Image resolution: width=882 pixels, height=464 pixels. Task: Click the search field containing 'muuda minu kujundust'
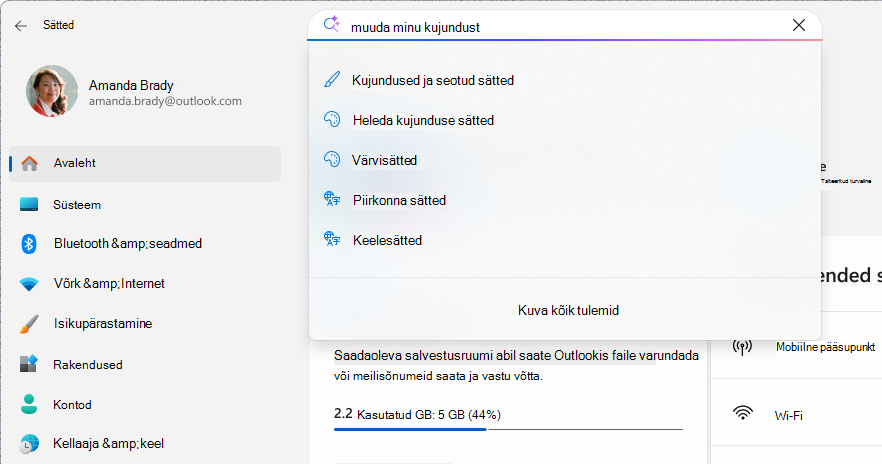[565, 26]
